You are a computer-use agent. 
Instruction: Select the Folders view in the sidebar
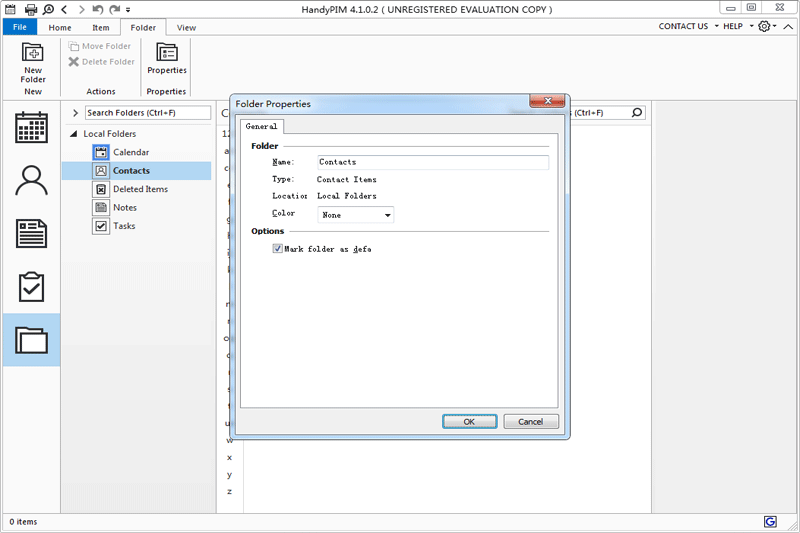pos(31,340)
